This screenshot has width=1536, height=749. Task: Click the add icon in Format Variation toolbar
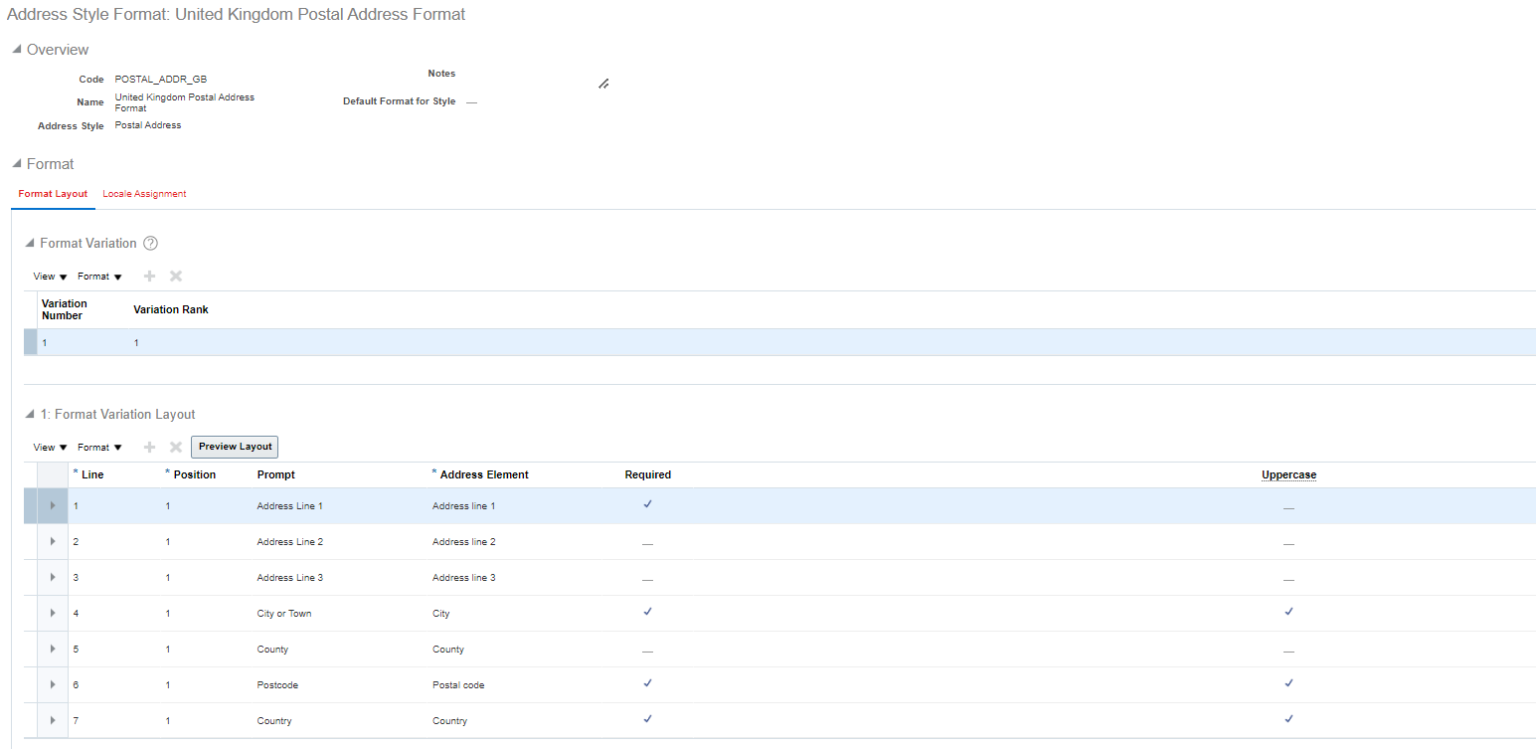151,276
